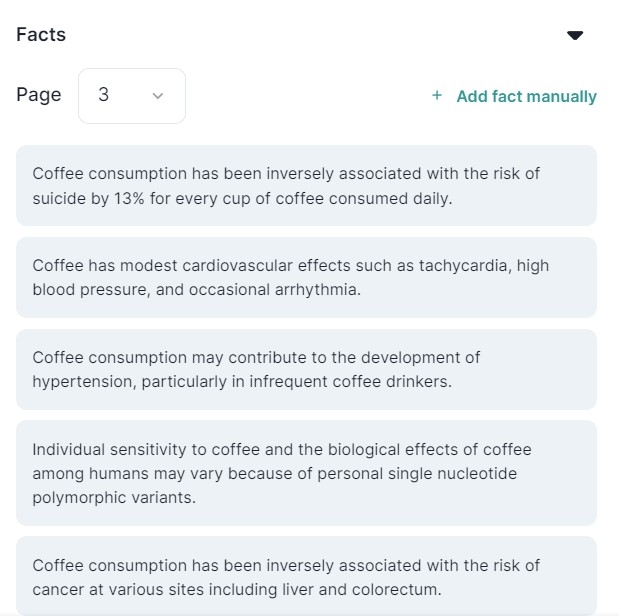
Task: Select the individual sensitivity to coffee fact
Action: pos(306,473)
